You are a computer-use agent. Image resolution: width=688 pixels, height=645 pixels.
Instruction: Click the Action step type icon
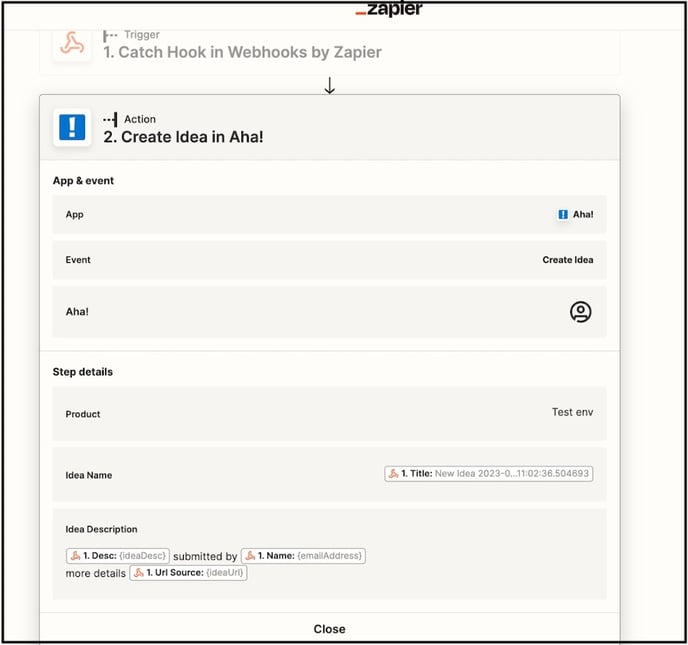(110, 119)
